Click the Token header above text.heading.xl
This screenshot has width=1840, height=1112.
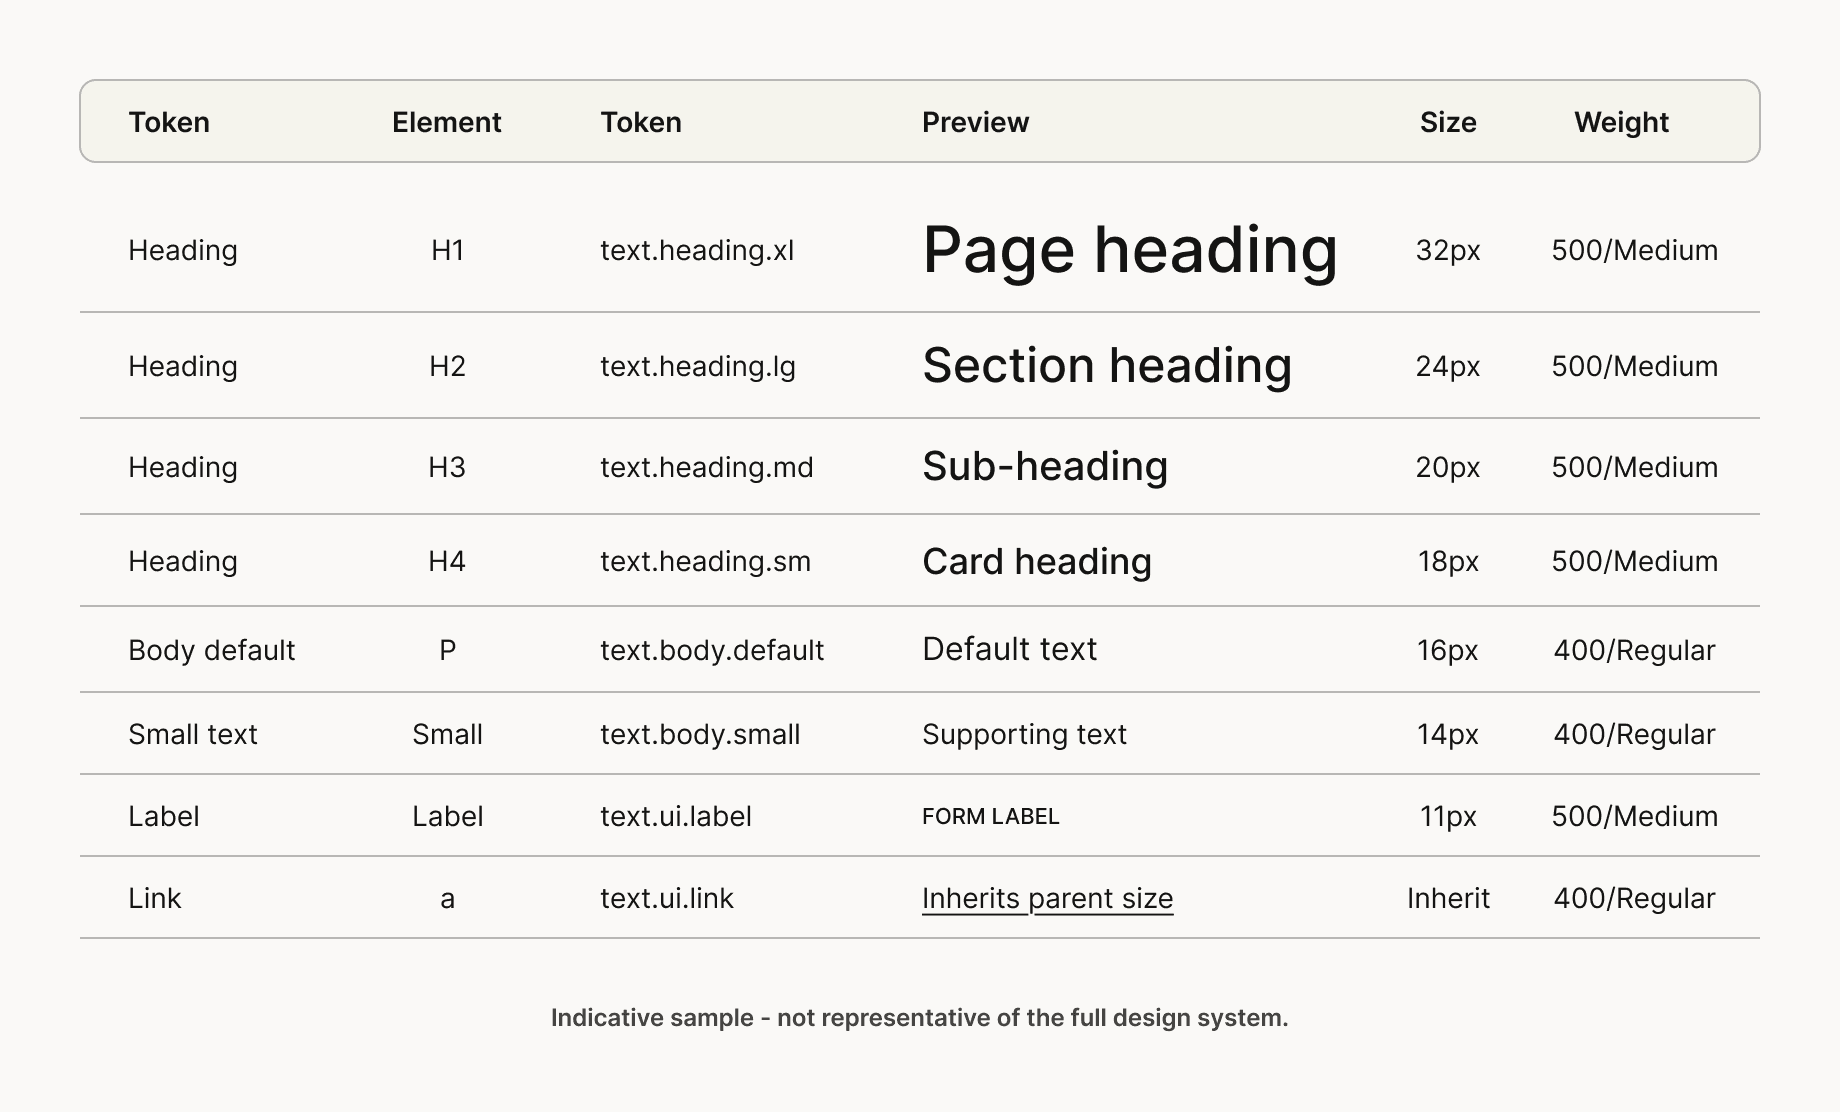click(x=641, y=122)
